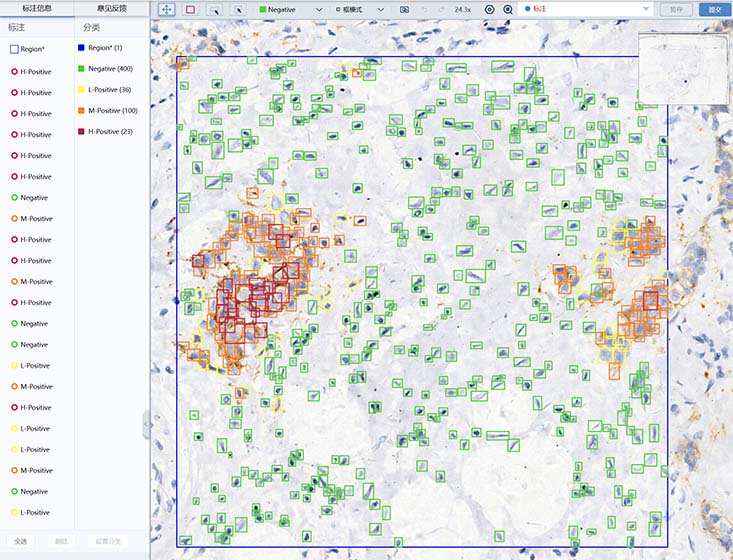The image size is (733, 560).
Task: Click the redo arrow icon
Action: coord(441,9)
